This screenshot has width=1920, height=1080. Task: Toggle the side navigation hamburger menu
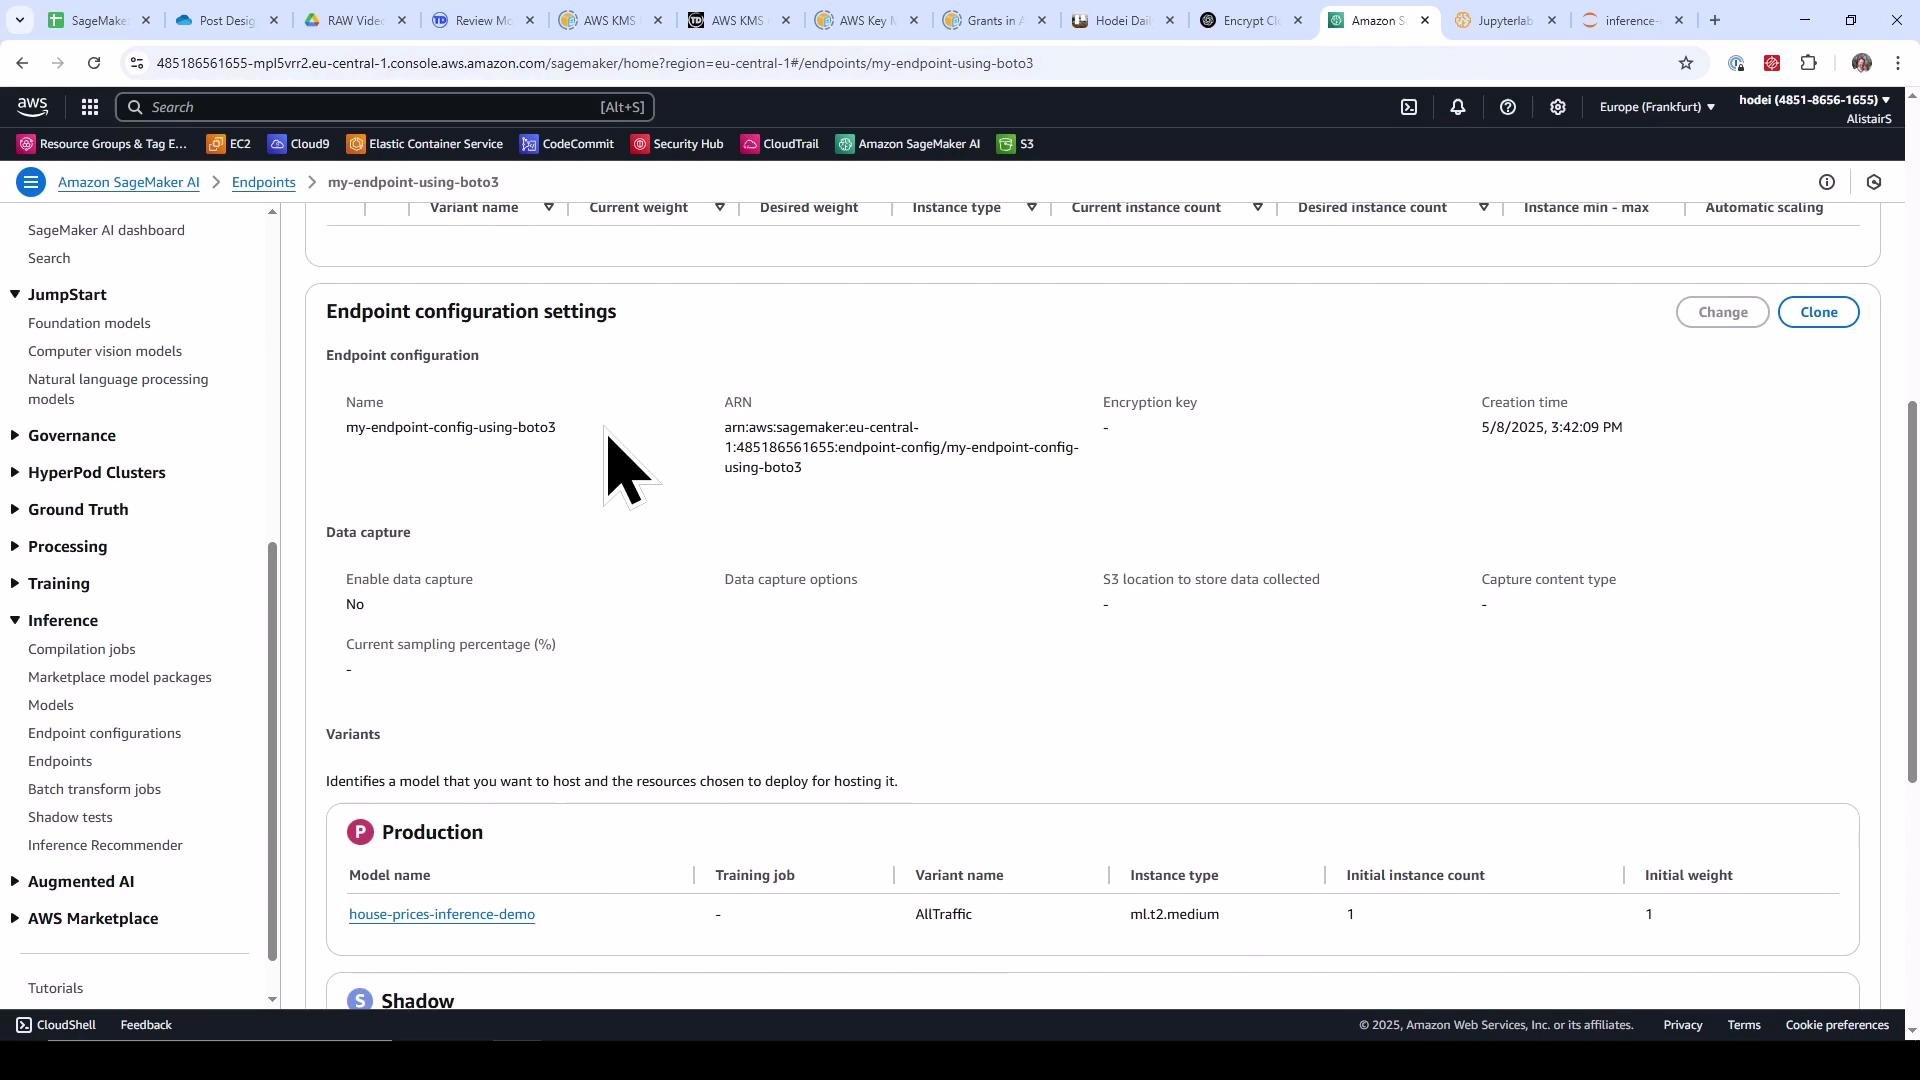point(31,182)
